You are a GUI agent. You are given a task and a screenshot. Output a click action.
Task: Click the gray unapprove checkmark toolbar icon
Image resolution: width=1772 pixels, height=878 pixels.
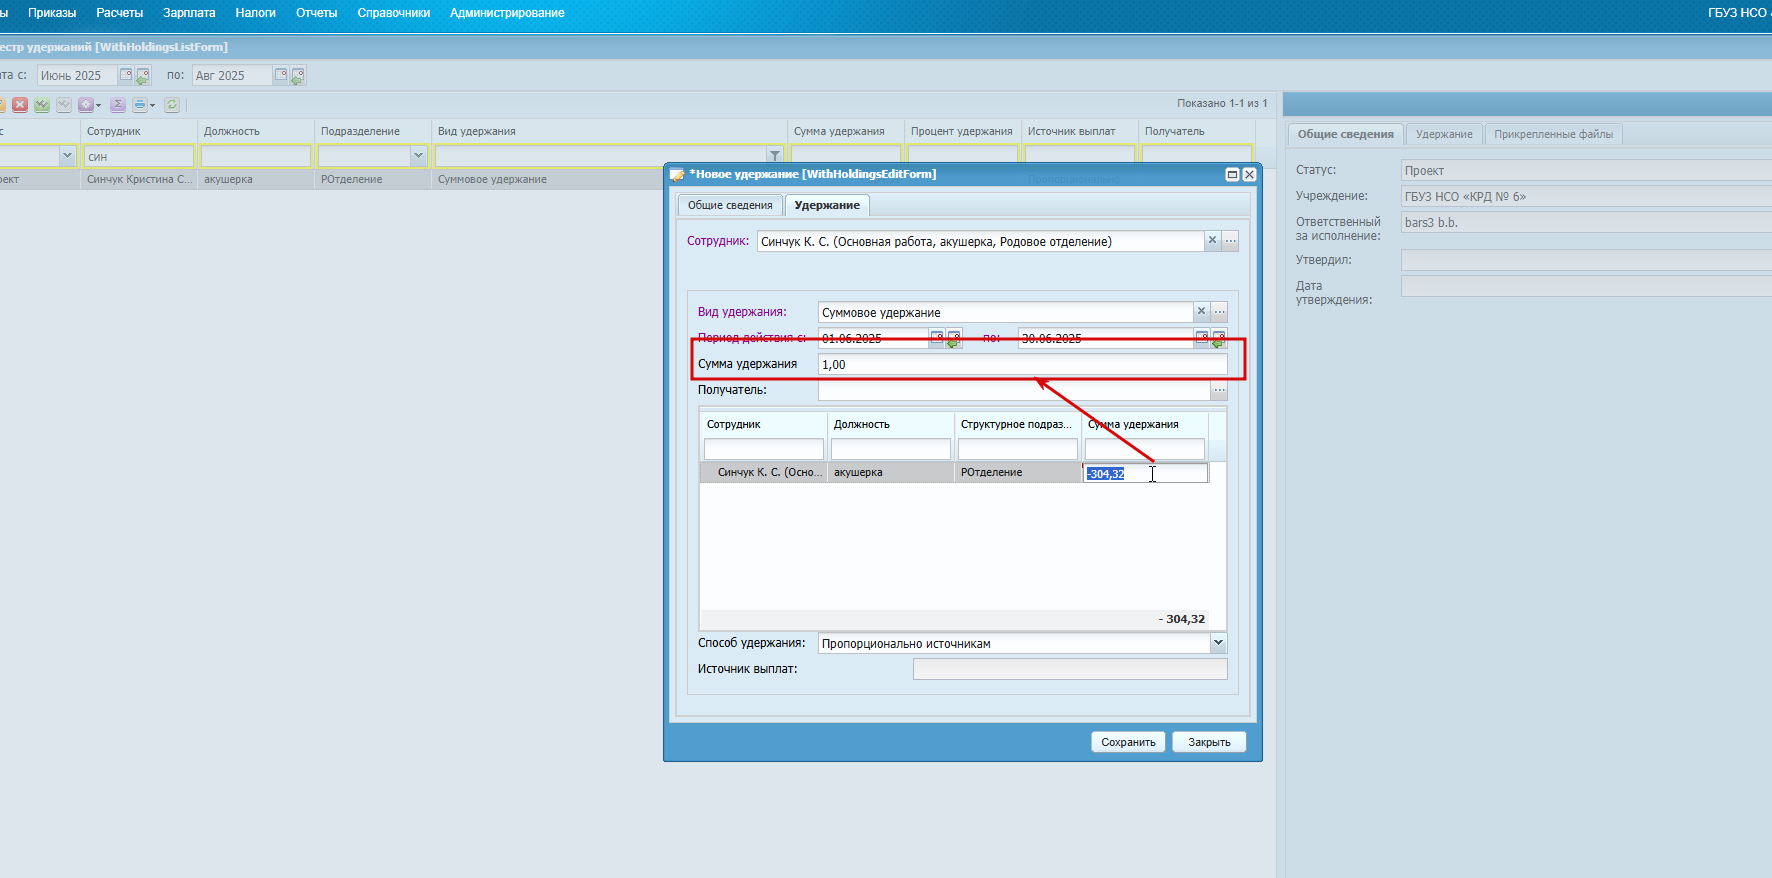64,105
